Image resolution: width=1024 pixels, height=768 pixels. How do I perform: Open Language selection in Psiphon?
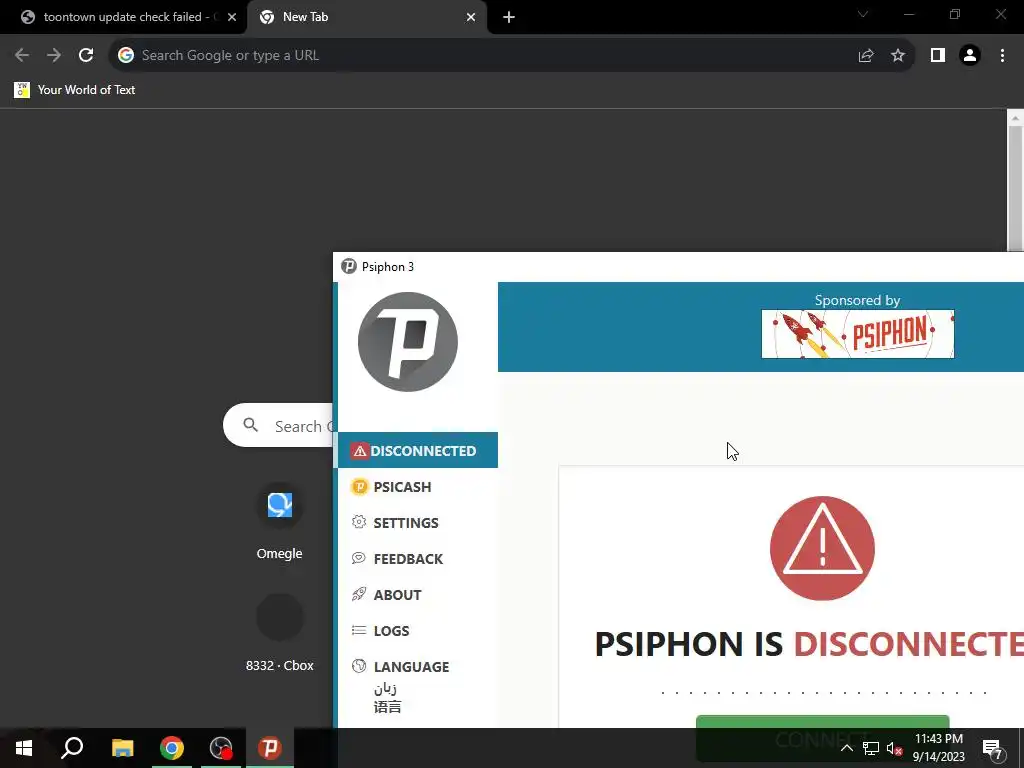pyautogui.click(x=418, y=666)
